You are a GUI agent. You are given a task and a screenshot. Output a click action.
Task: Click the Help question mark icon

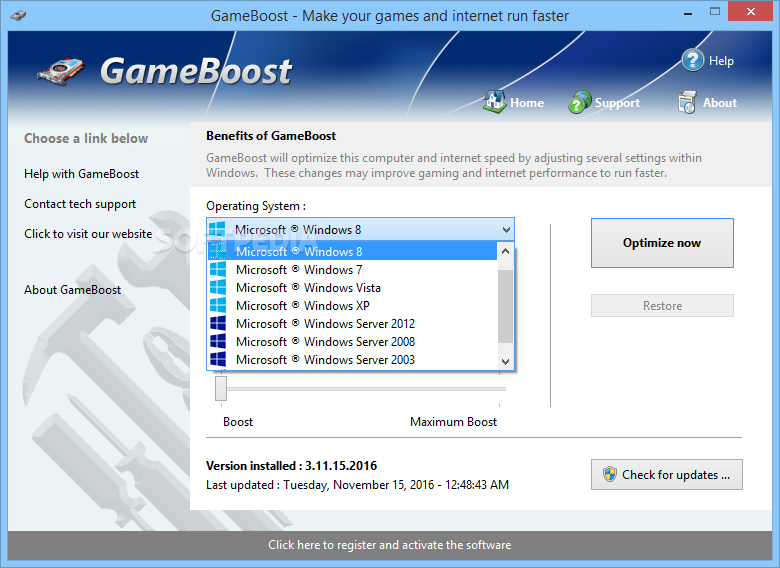tap(692, 61)
